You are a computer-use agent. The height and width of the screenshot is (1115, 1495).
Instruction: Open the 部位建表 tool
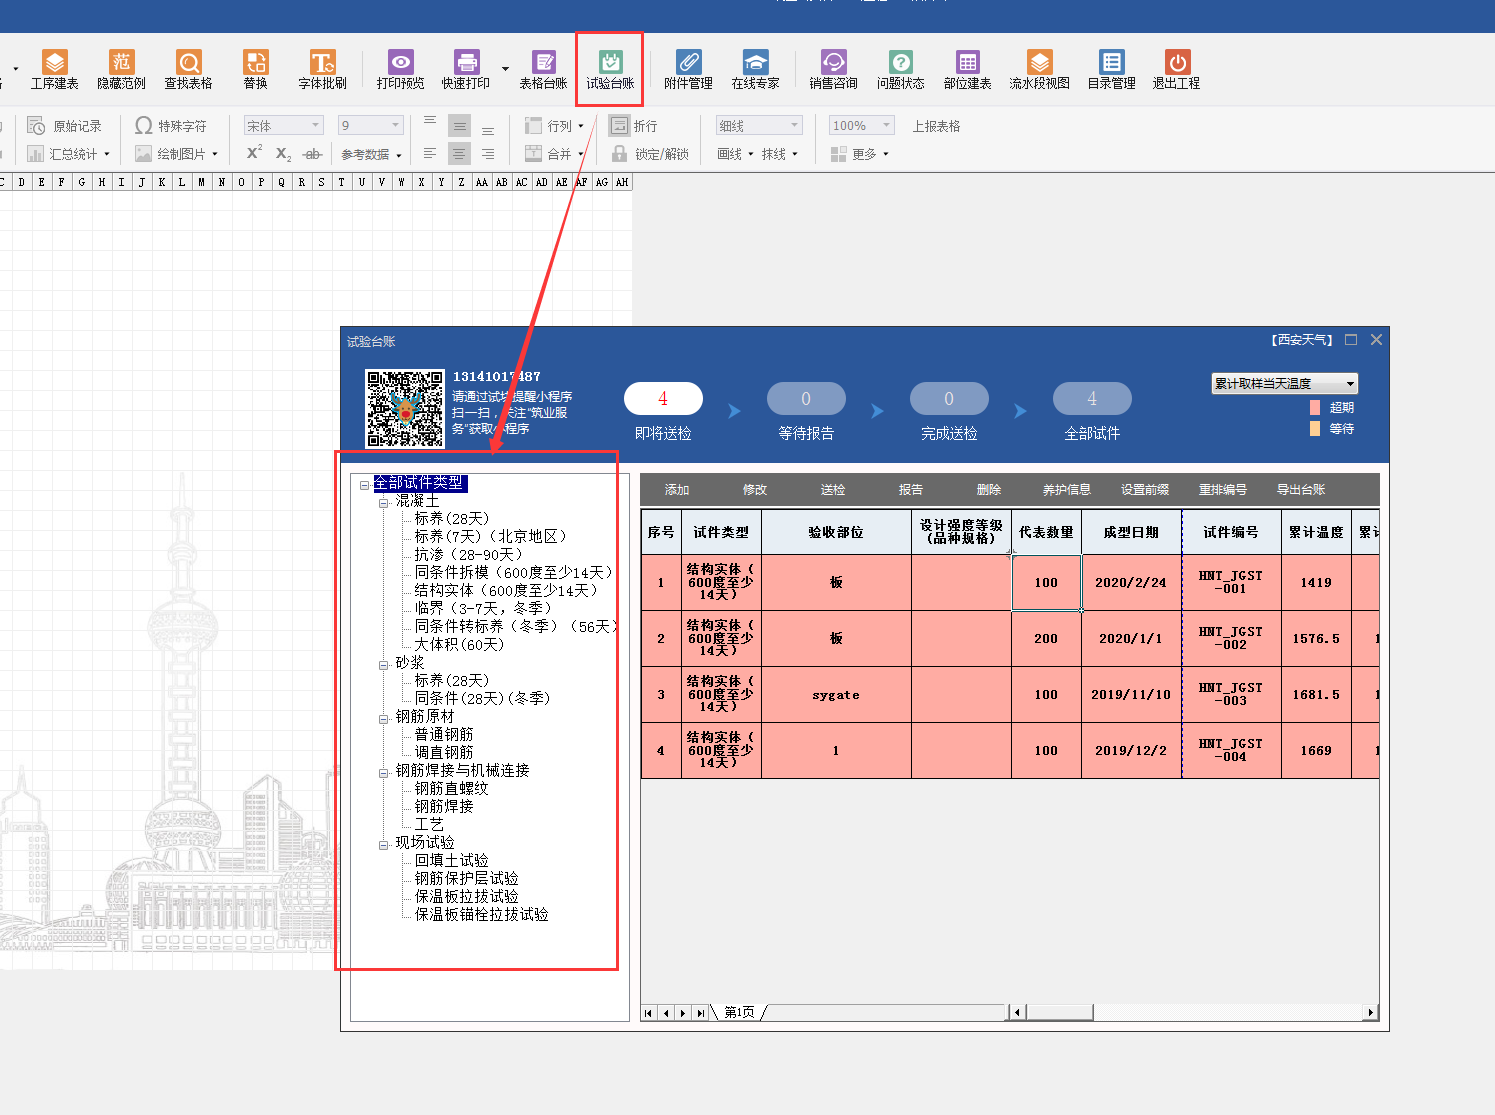(x=967, y=70)
